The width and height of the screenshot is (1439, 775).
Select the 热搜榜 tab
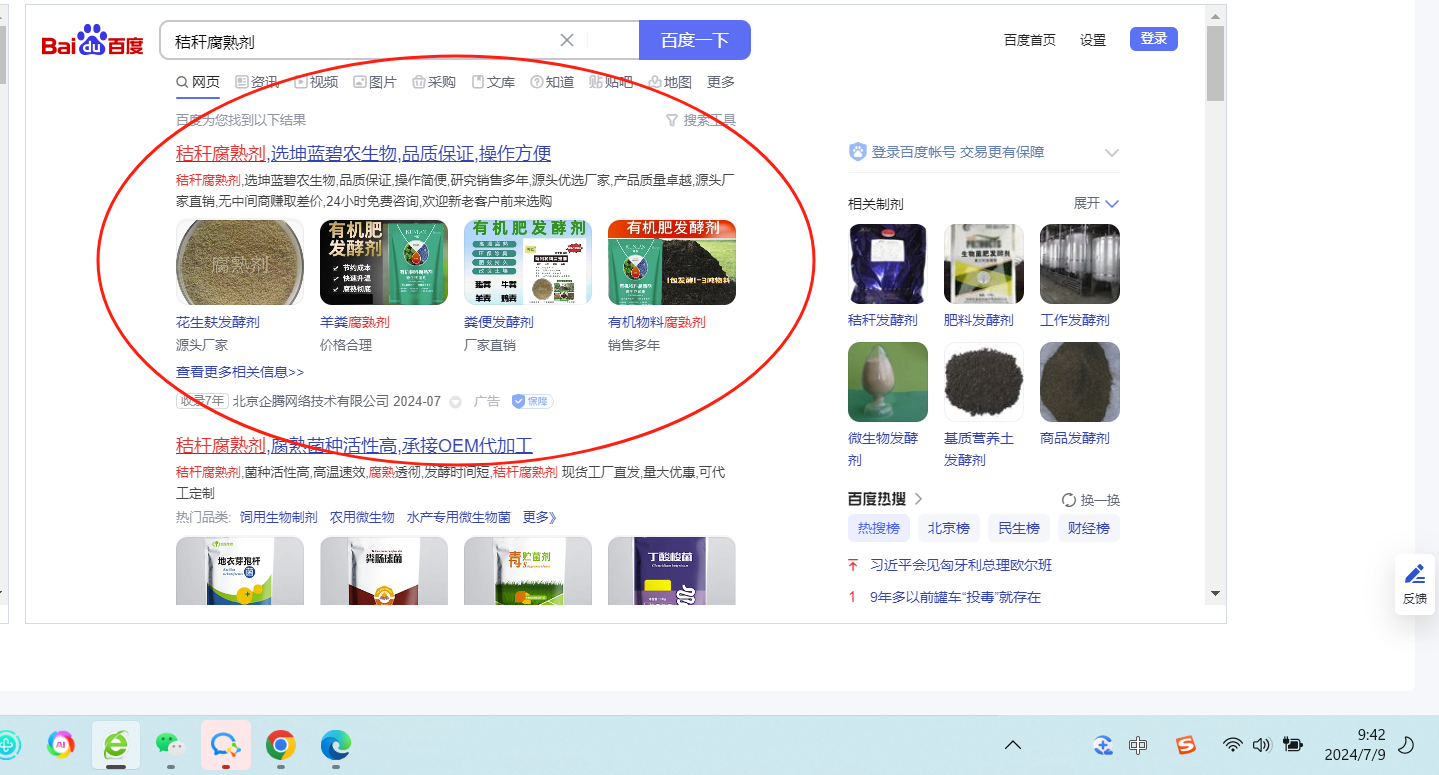(x=879, y=528)
